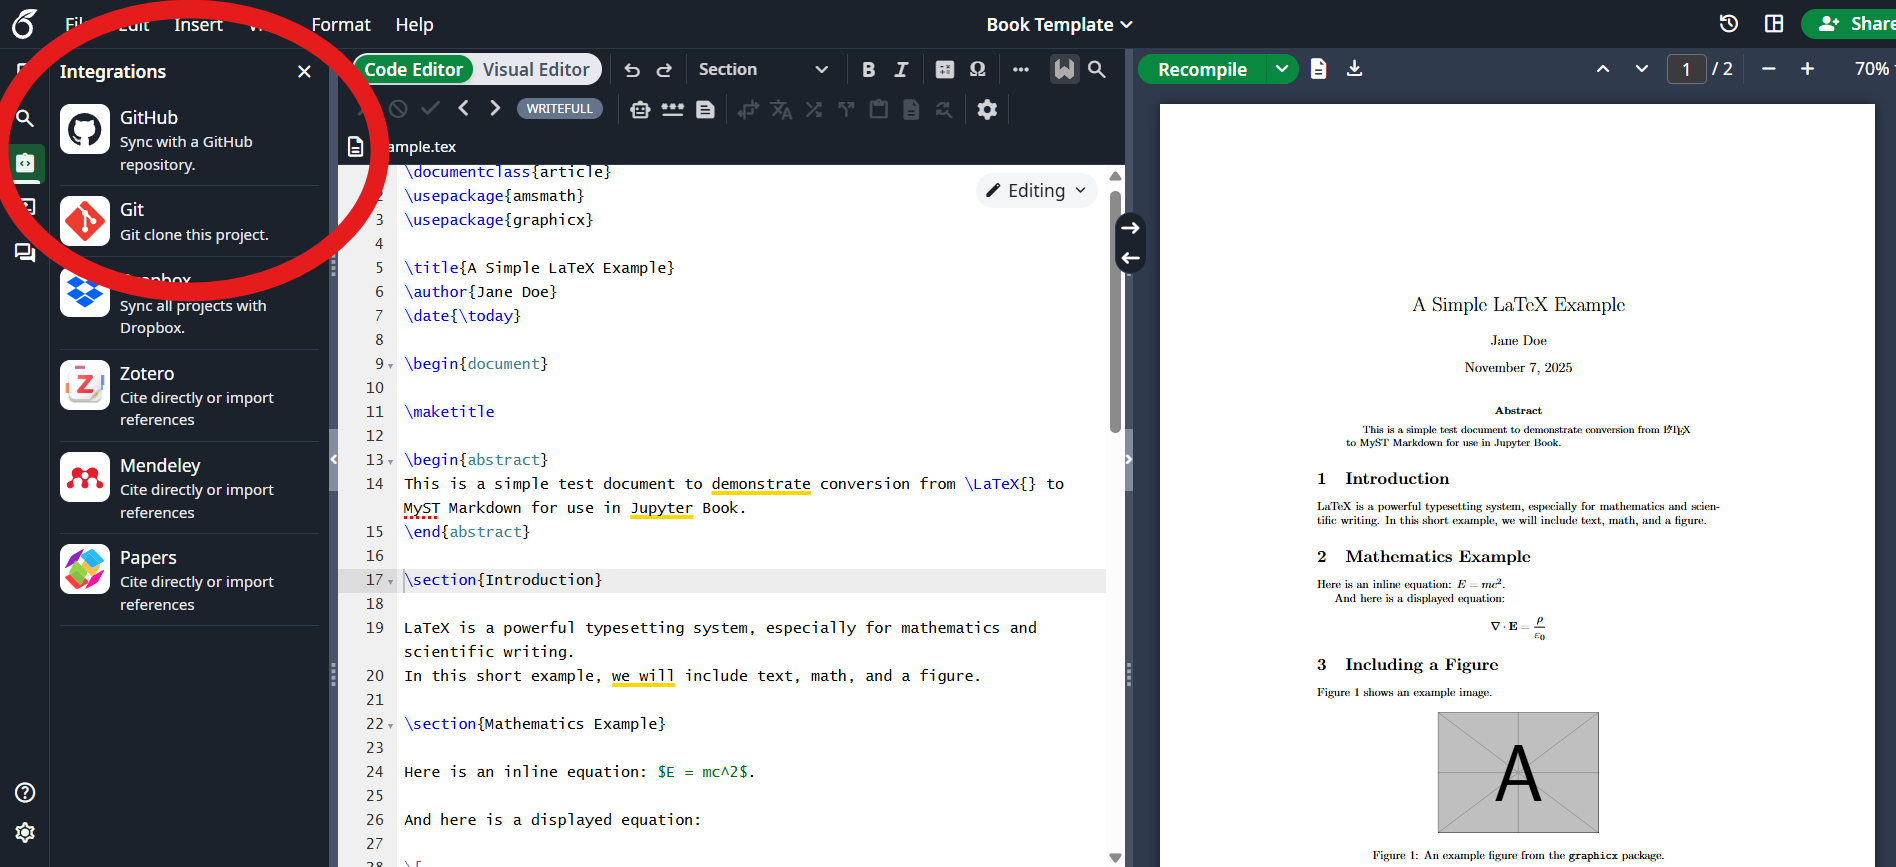Click the editor vertical scrollbar thumb
1896x867 pixels.
1115,312
